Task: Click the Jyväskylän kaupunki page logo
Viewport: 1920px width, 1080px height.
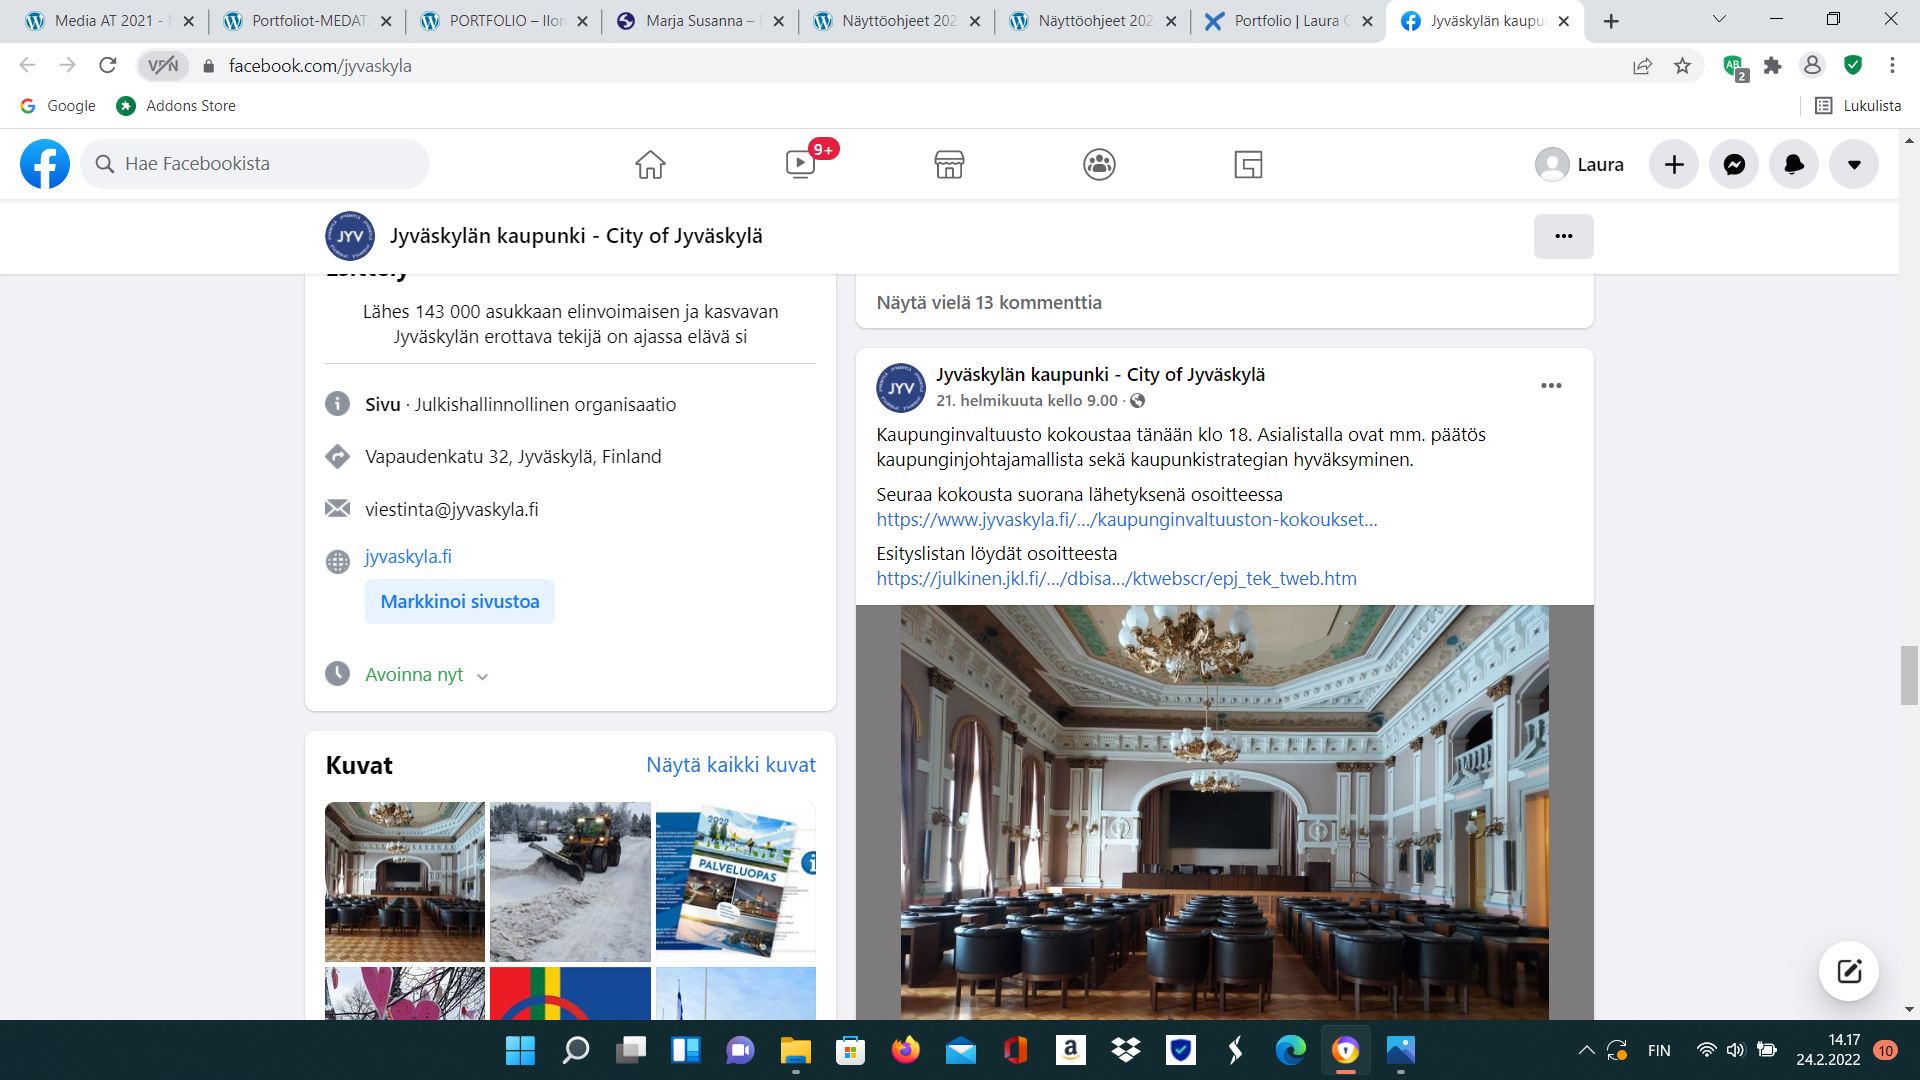Action: point(350,236)
